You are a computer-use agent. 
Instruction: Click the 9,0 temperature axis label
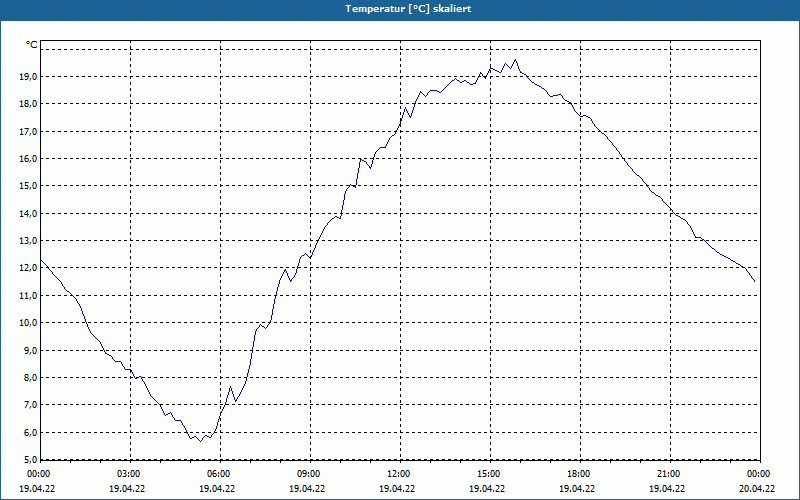32,351
